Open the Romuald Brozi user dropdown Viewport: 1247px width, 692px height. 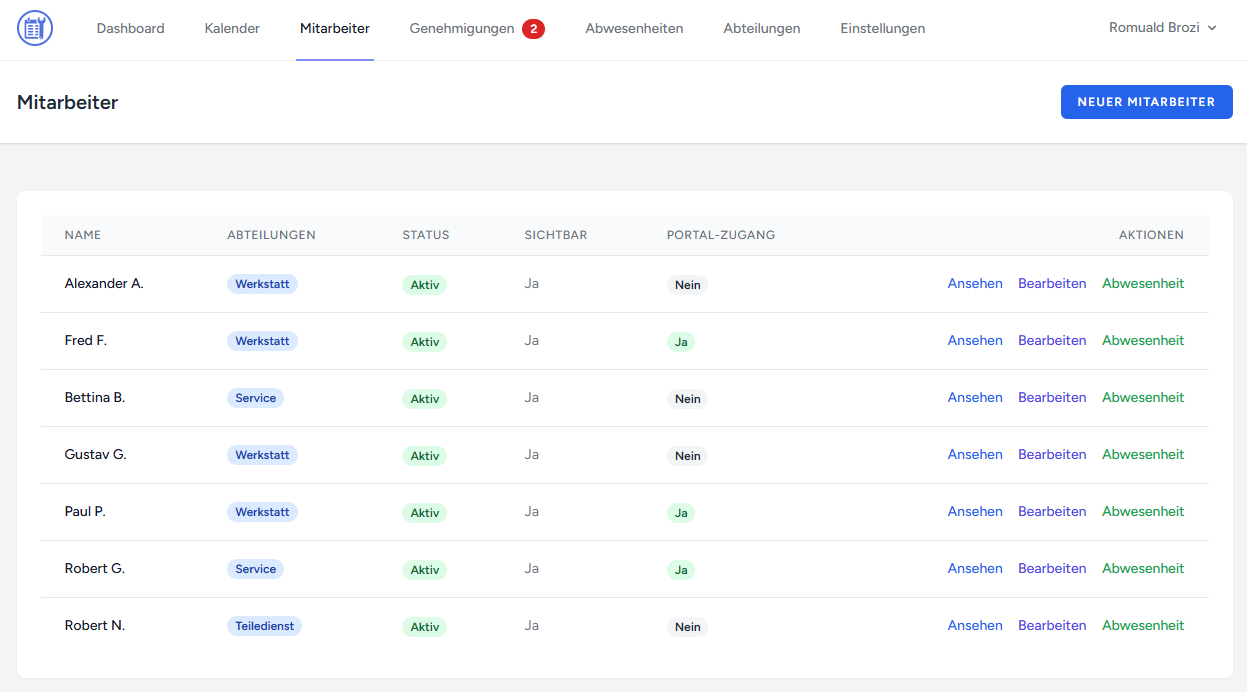[1162, 28]
